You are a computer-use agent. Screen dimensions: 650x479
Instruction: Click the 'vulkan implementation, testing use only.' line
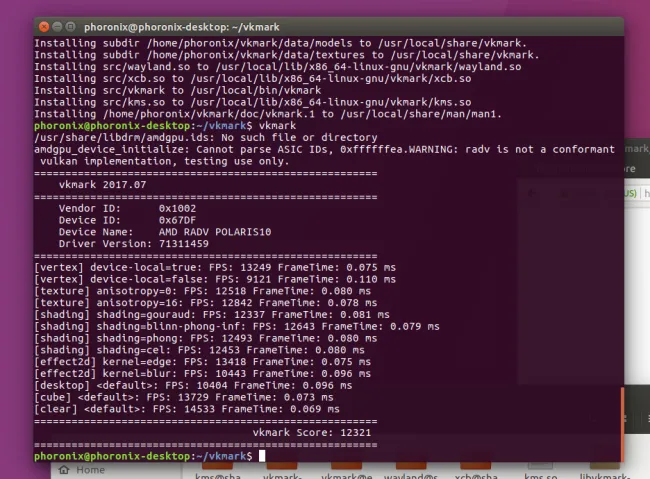coord(165,161)
